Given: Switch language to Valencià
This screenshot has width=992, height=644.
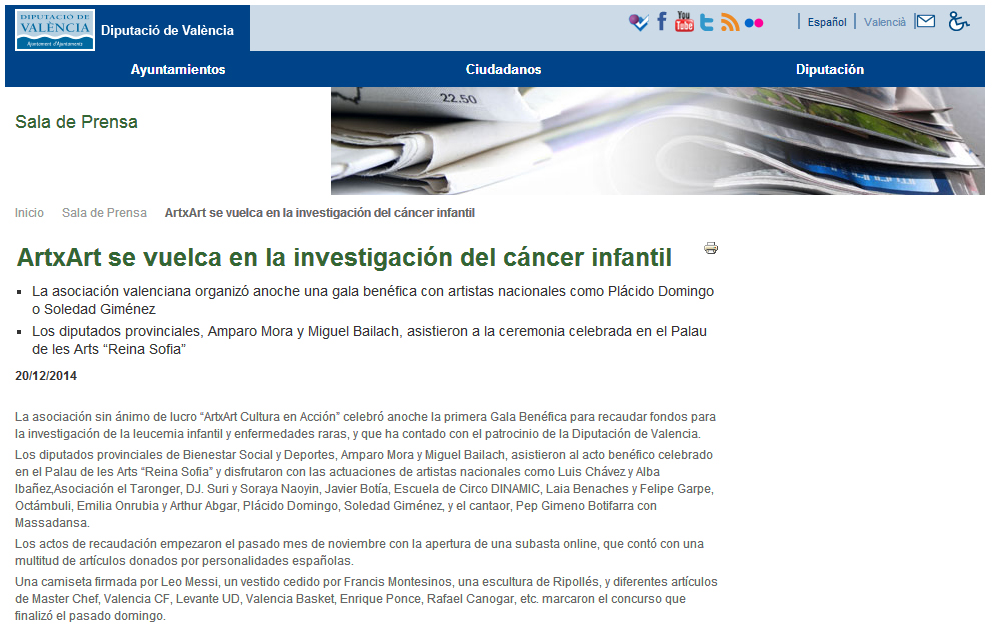Looking at the screenshot, I should pos(884,22).
